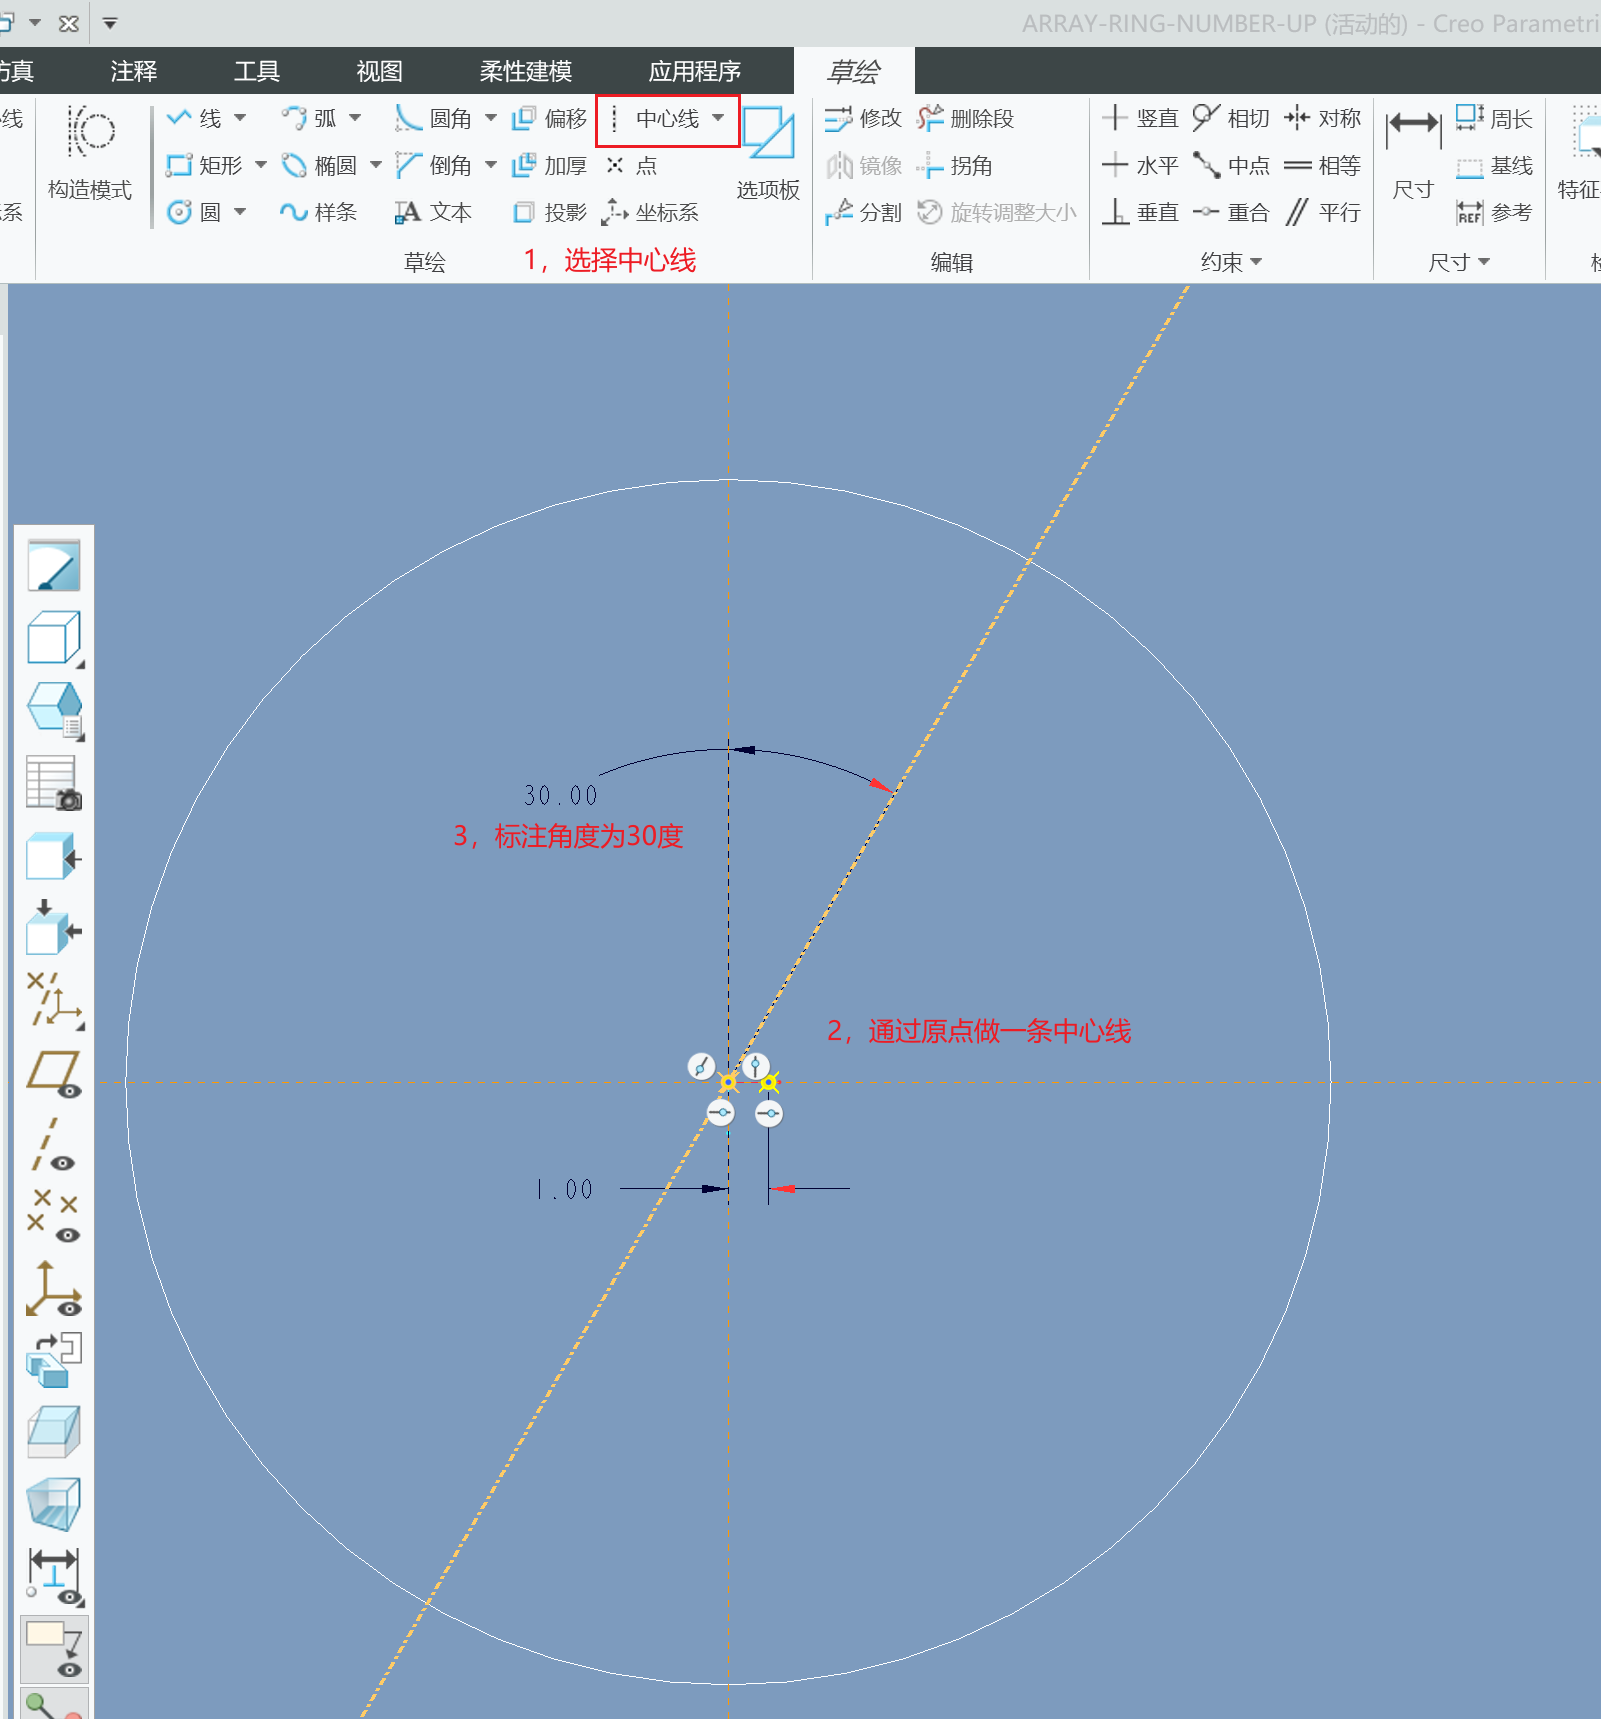1601x1719 pixels.
Task: Click the 删除段 (Delete Segment) tool
Action: (x=966, y=119)
